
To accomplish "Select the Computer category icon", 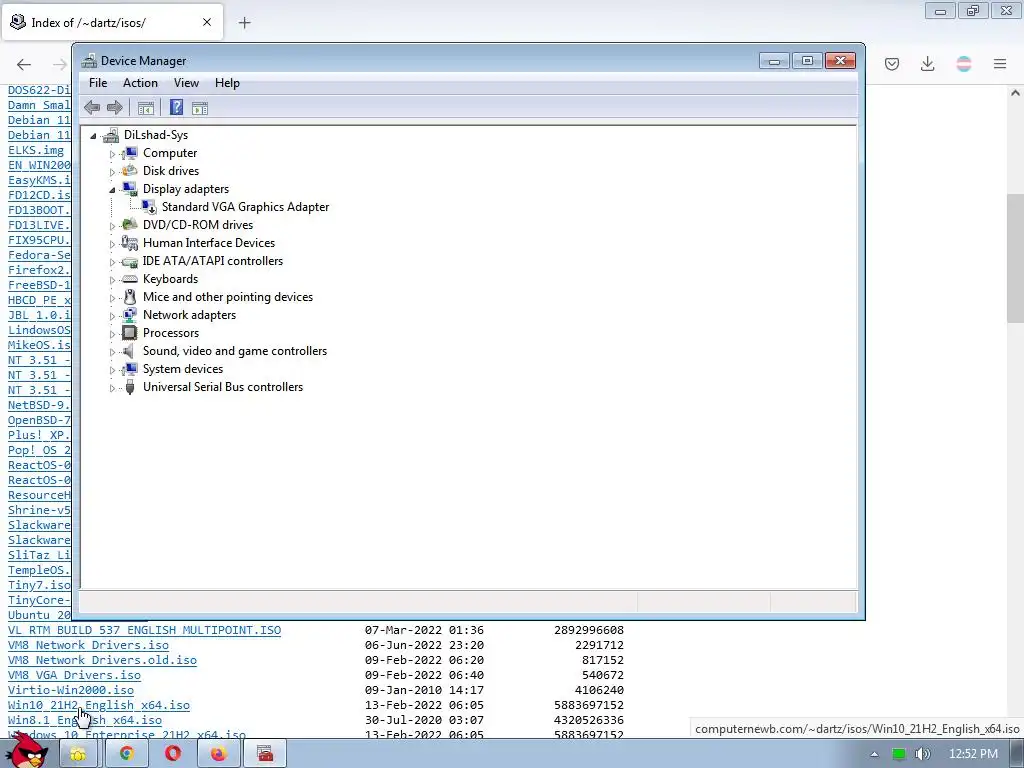I will coord(130,153).
